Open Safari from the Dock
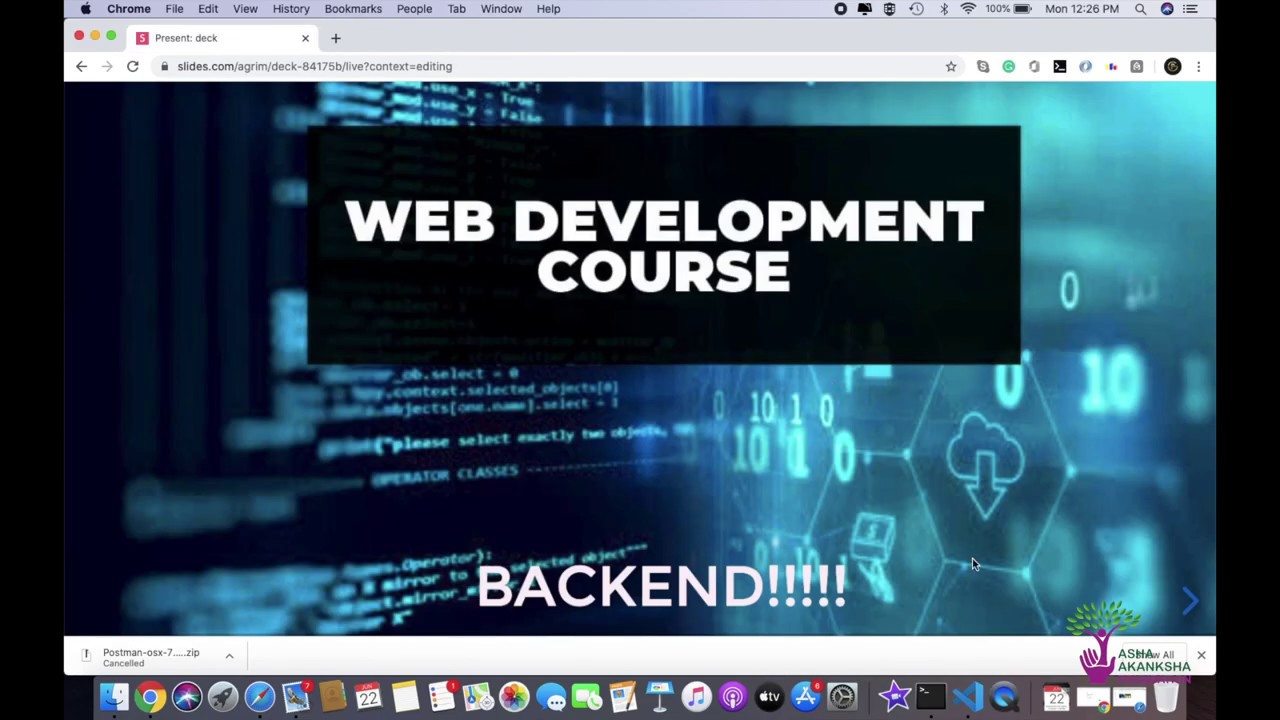 point(259,696)
